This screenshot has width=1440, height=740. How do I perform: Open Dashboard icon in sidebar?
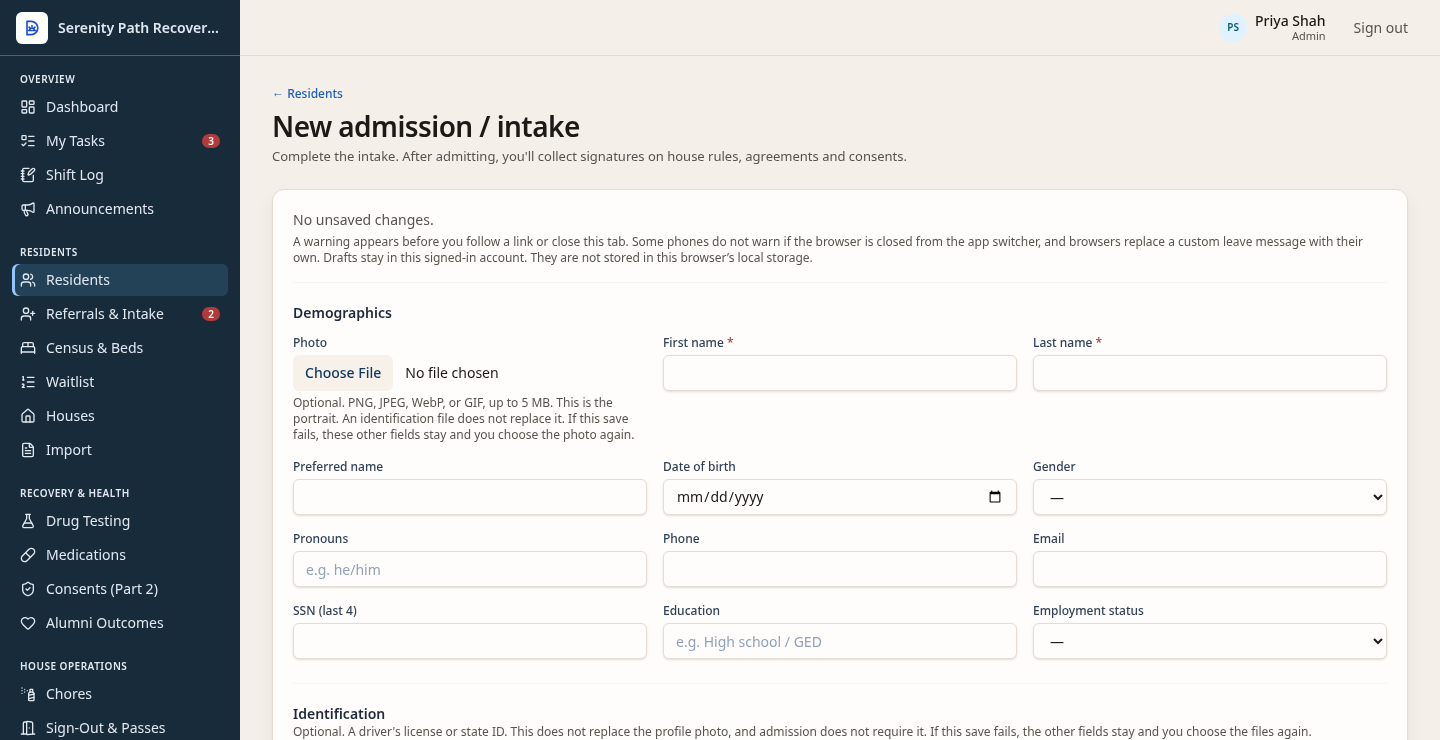tap(28, 107)
